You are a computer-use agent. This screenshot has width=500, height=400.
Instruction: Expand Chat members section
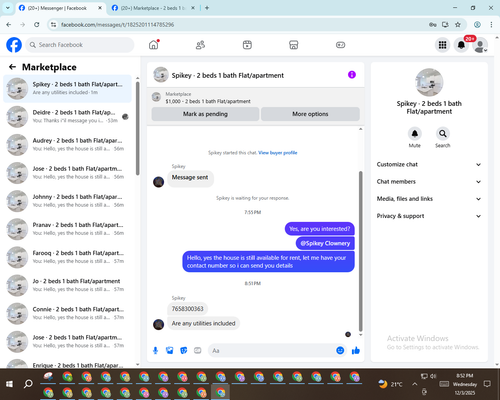(429, 182)
